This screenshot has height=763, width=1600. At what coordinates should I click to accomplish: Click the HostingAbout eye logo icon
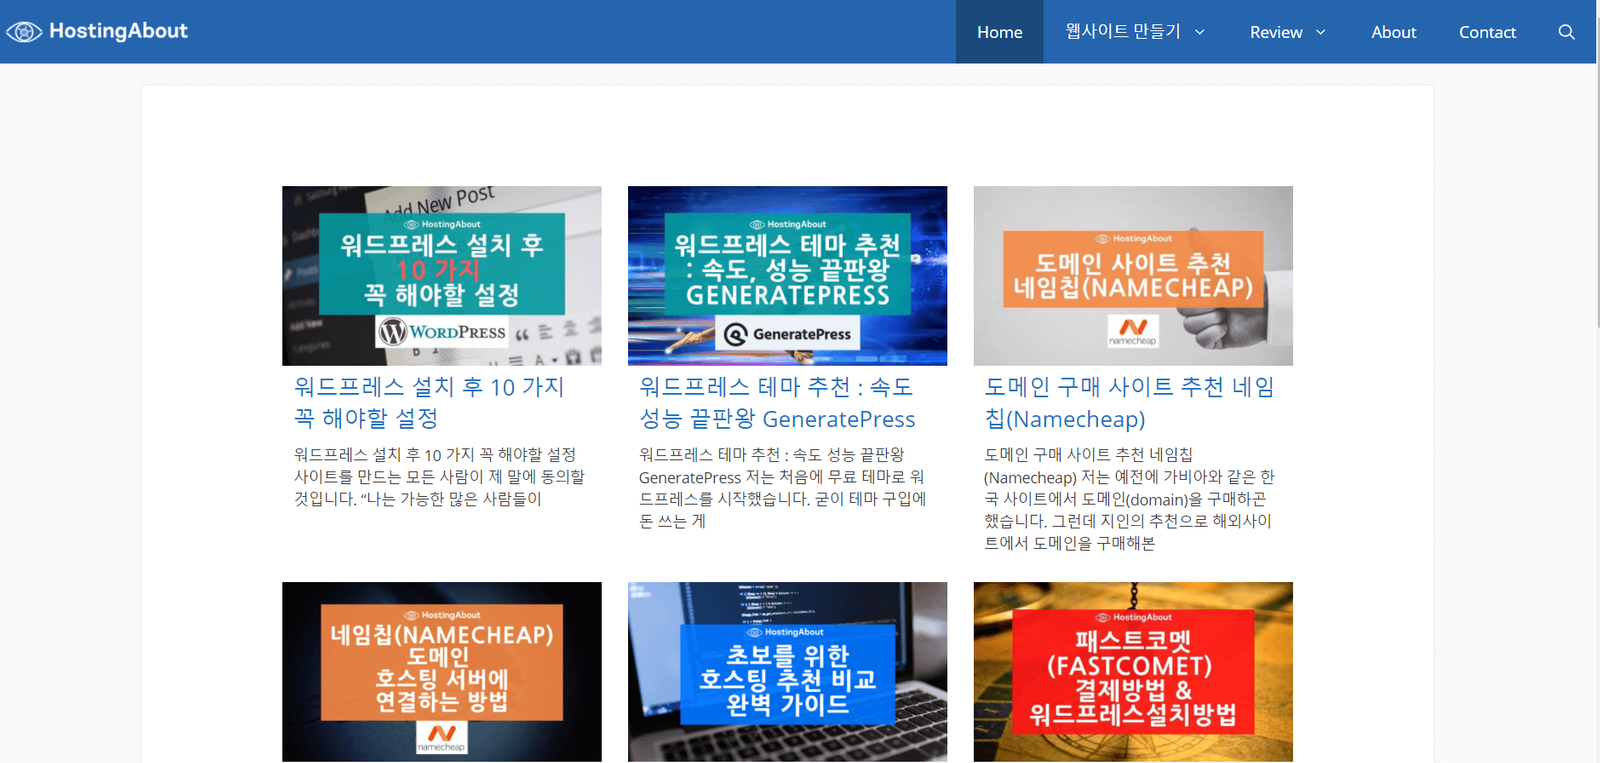click(x=24, y=32)
